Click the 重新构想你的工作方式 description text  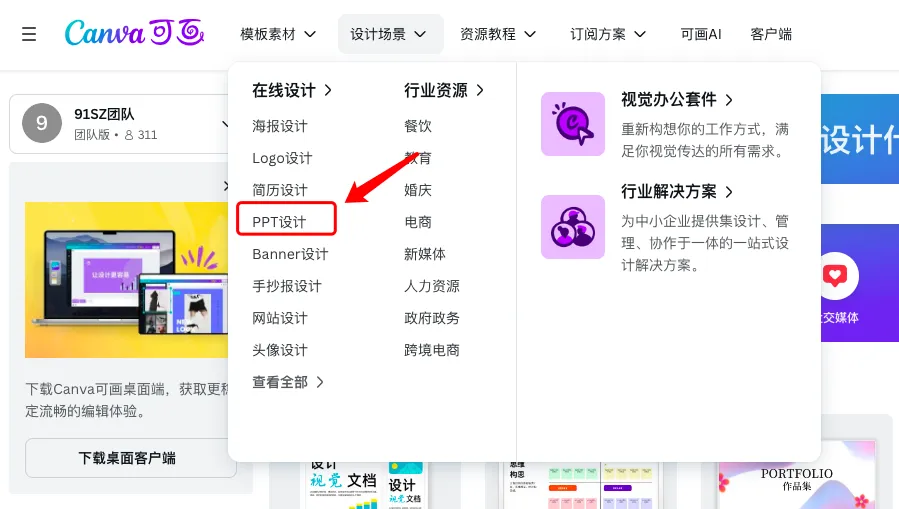click(x=705, y=140)
